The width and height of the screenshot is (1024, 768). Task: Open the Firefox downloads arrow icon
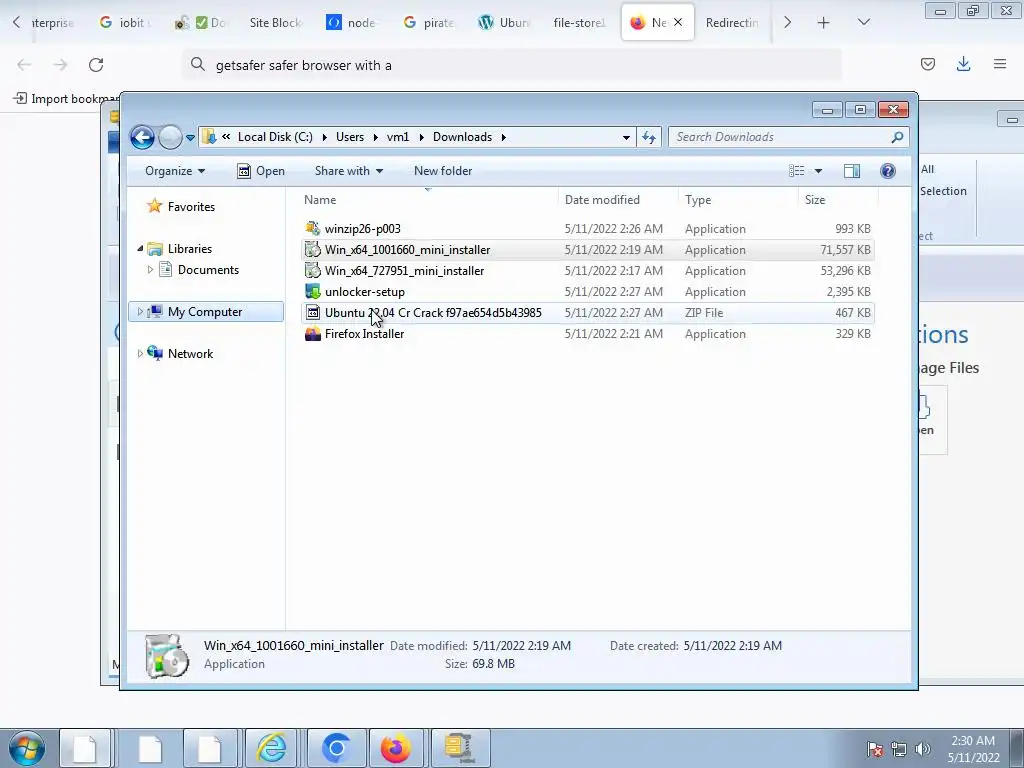[963, 64]
